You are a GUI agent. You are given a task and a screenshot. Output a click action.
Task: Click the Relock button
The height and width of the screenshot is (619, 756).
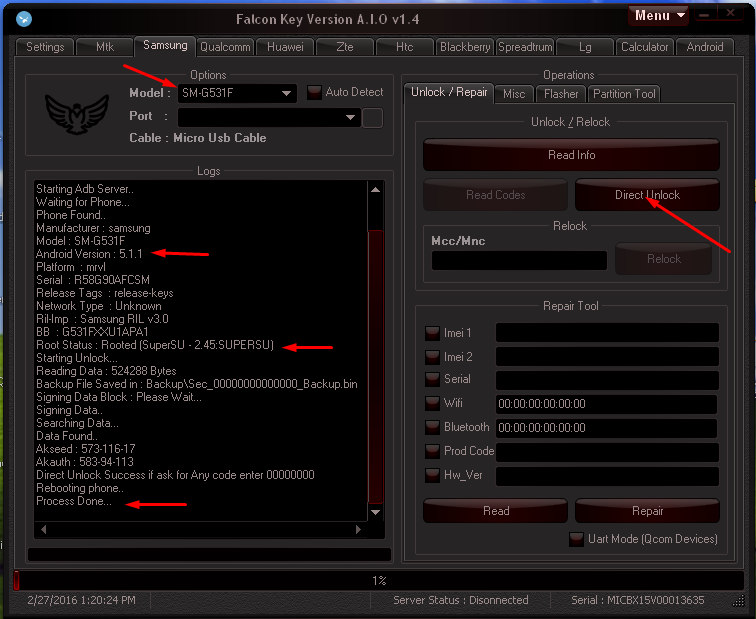tap(663, 259)
